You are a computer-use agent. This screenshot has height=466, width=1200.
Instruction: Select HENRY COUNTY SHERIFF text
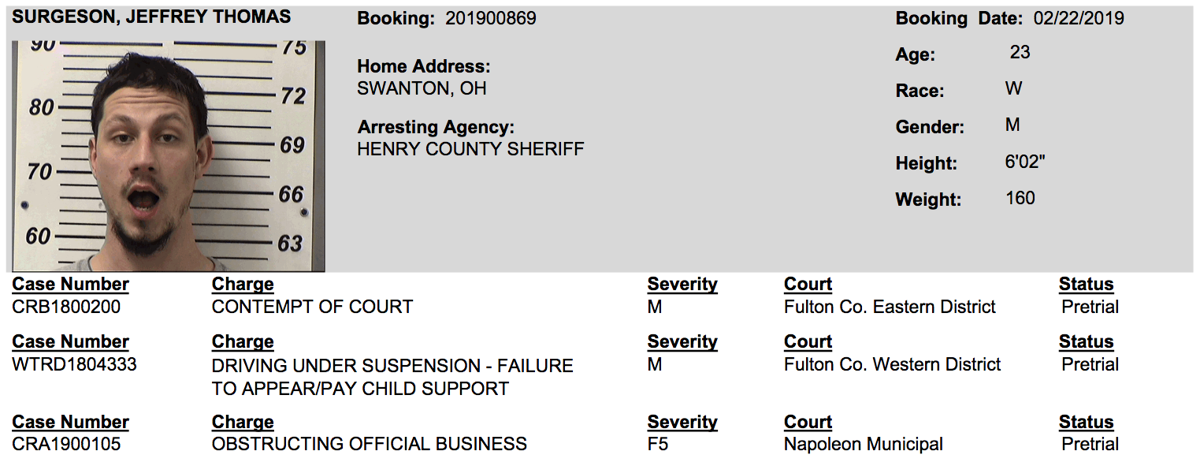pyautogui.click(x=470, y=149)
